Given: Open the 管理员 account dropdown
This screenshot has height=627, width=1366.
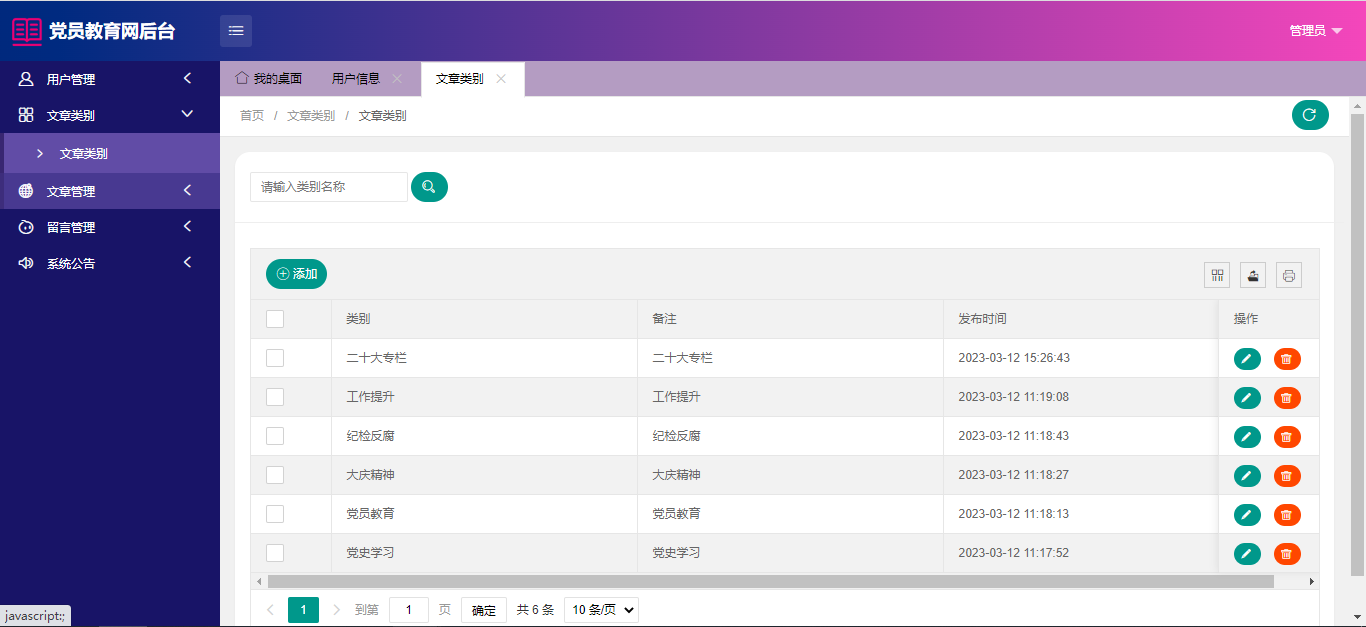Looking at the screenshot, I should [1316, 31].
